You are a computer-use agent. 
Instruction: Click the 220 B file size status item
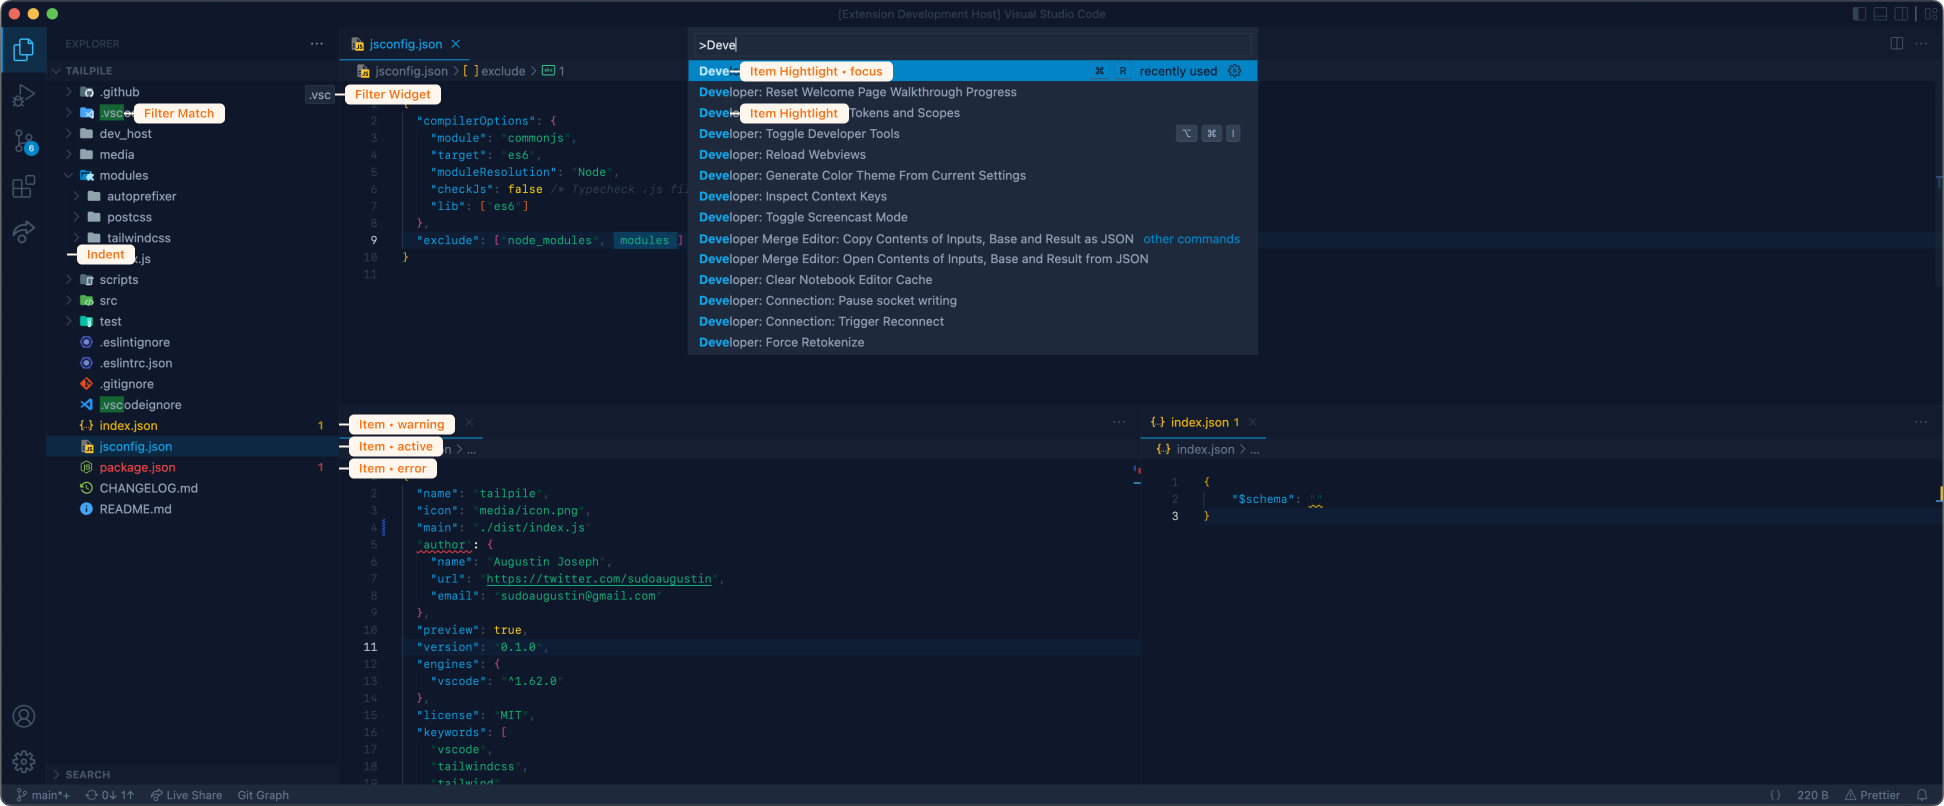click(x=1812, y=795)
